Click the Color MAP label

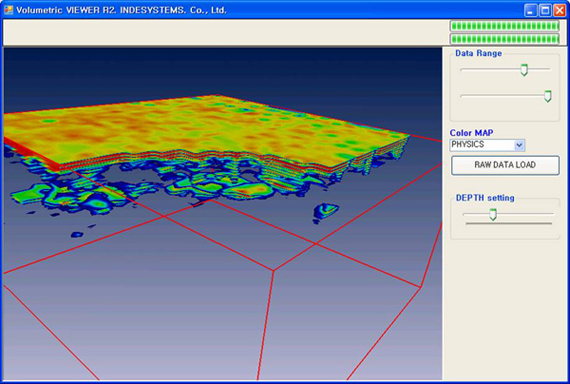pos(471,133)
